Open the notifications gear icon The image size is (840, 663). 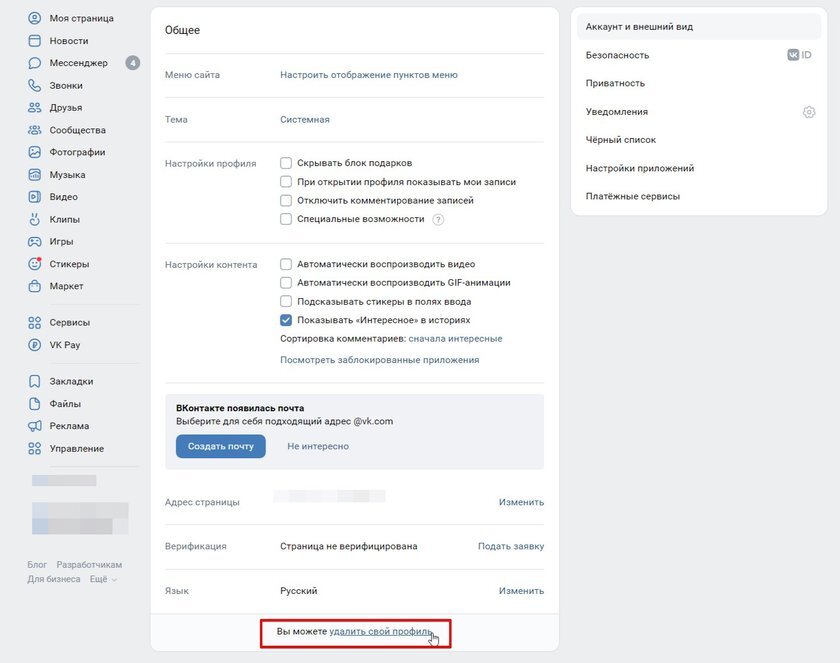tap(809, 112)
